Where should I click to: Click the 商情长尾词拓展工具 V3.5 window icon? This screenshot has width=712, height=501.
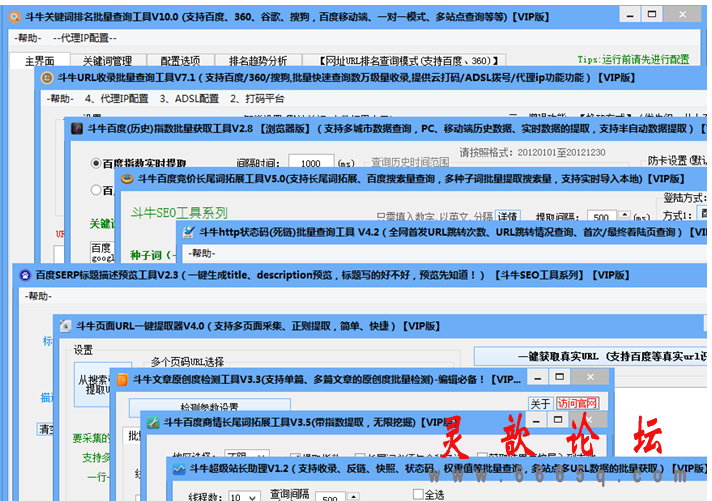click(x=153, y=422)
